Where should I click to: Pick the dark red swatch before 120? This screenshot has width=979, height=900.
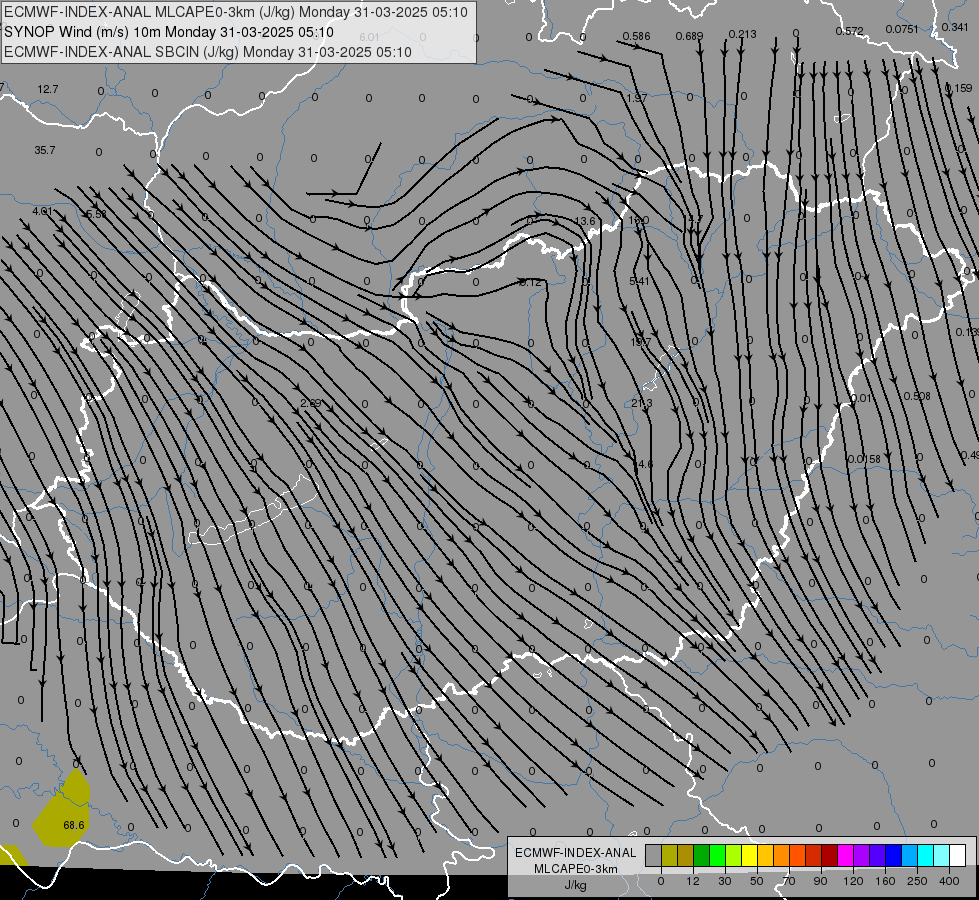pos(829,855)
